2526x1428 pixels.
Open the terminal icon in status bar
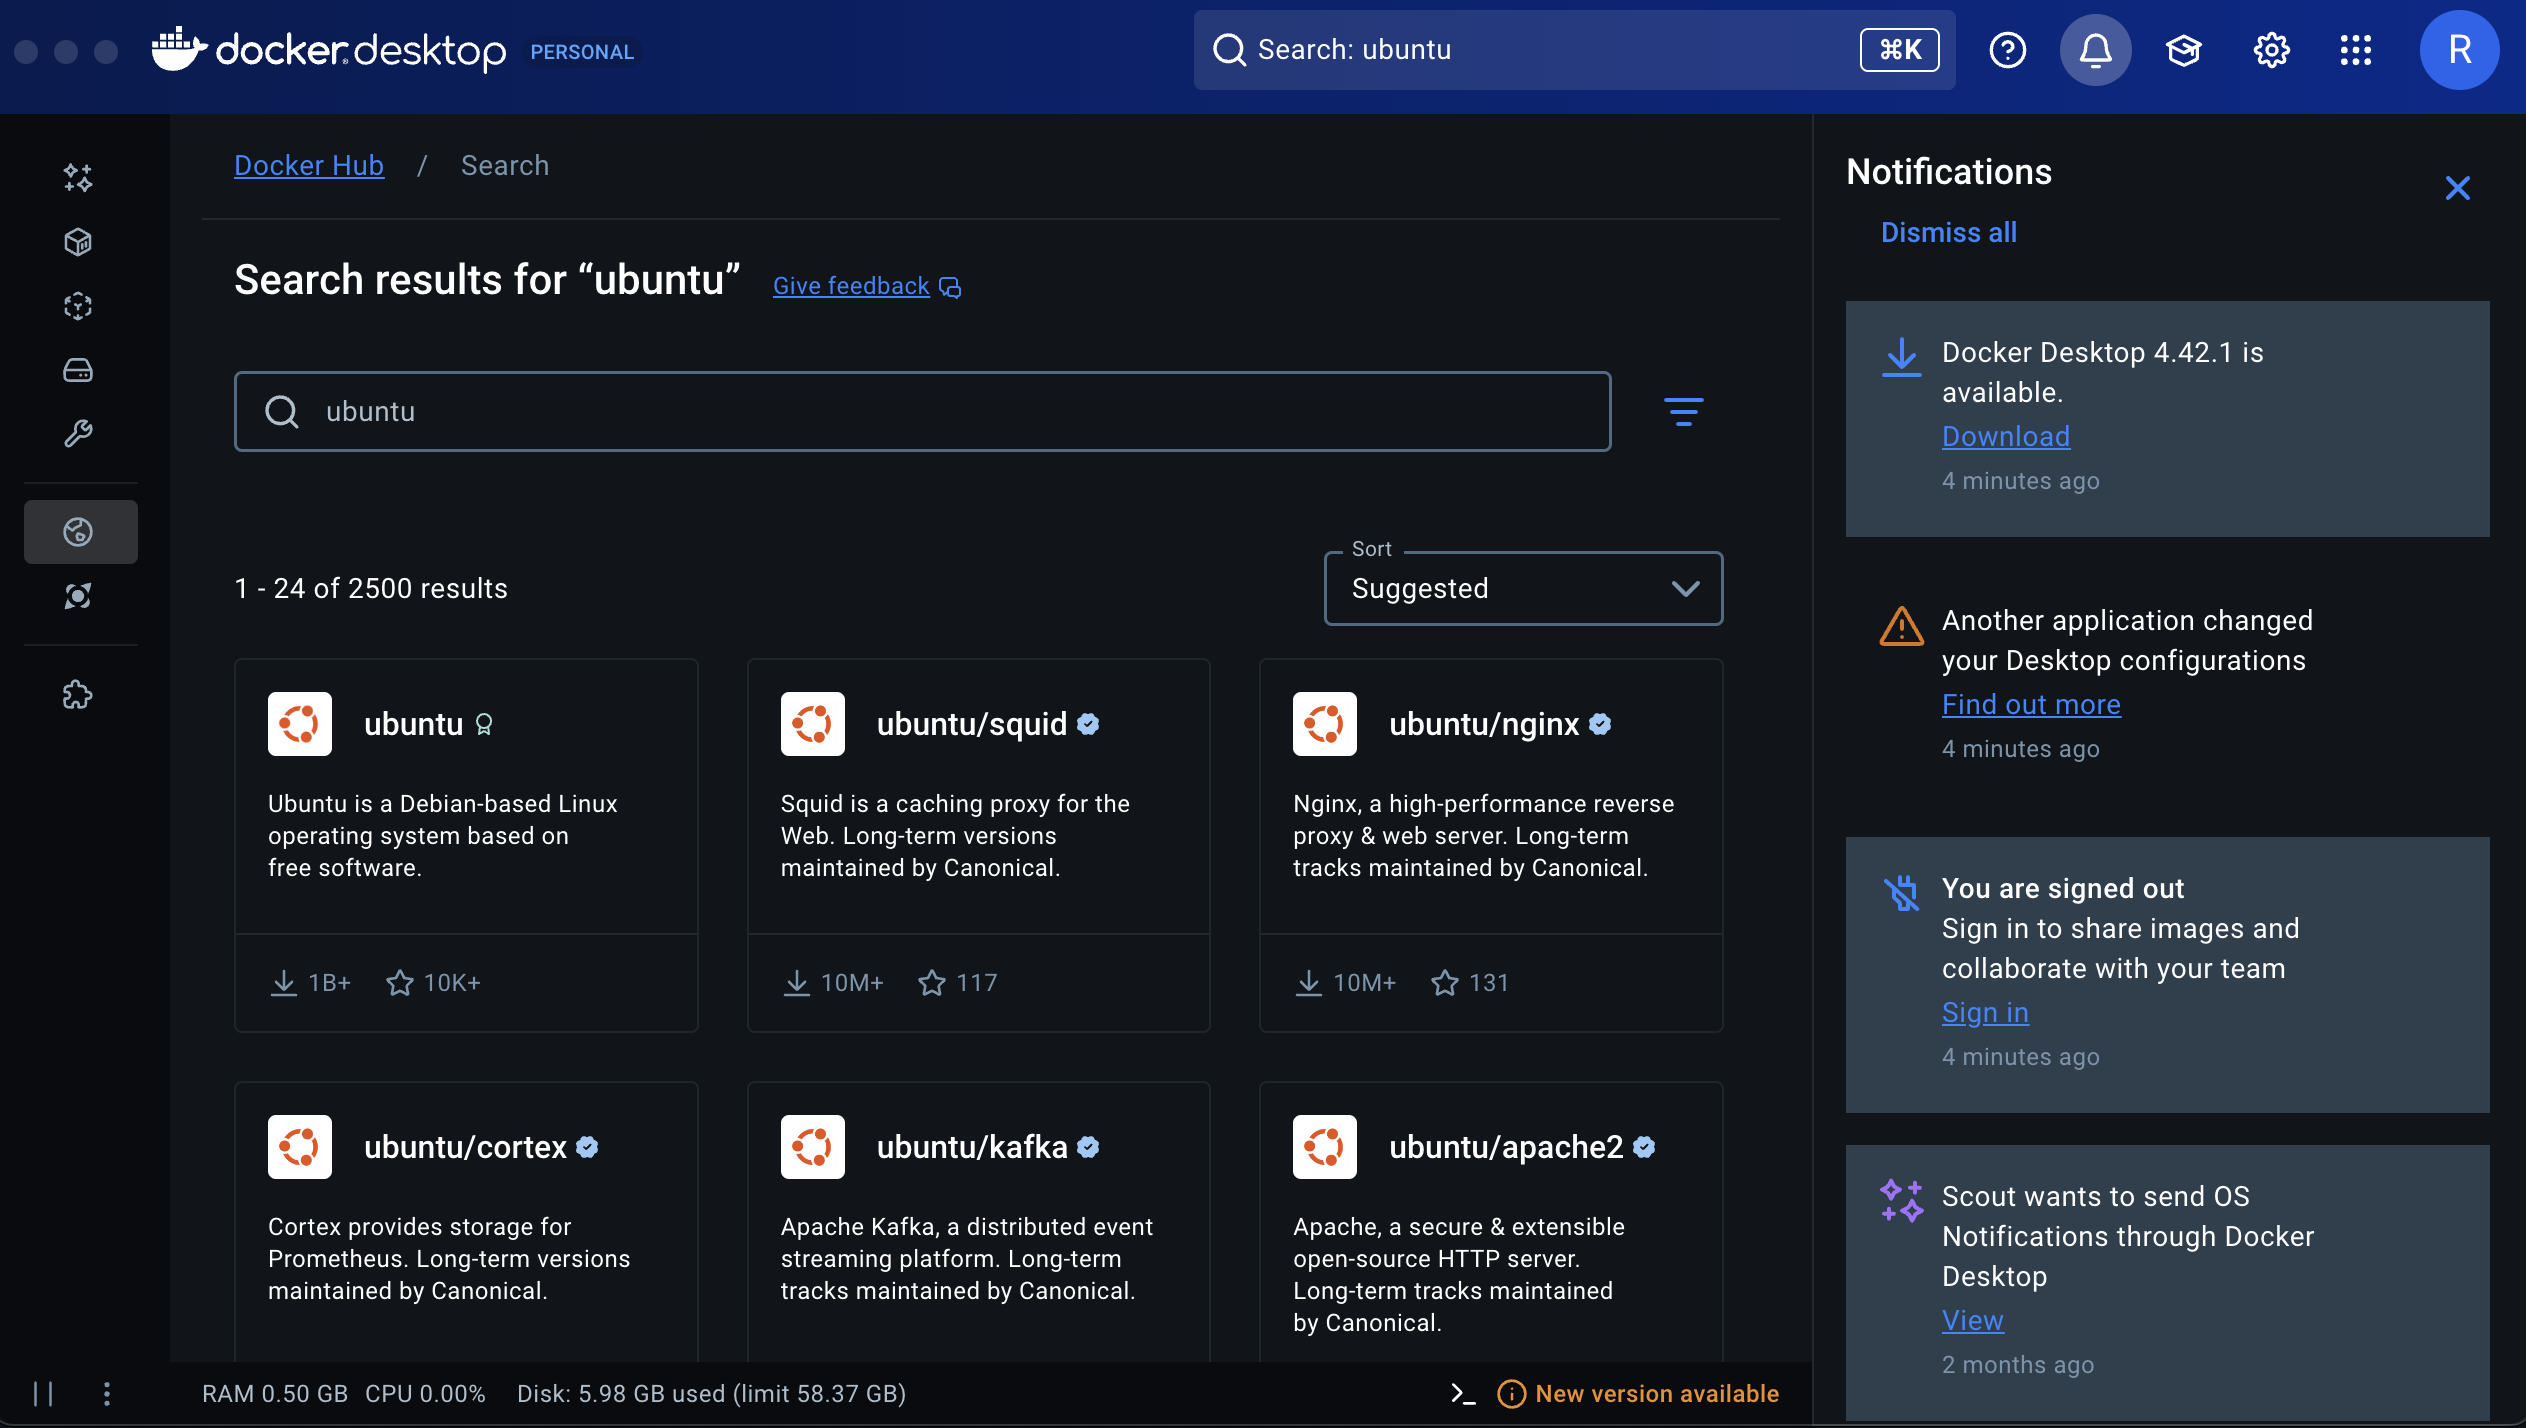1462,1392
